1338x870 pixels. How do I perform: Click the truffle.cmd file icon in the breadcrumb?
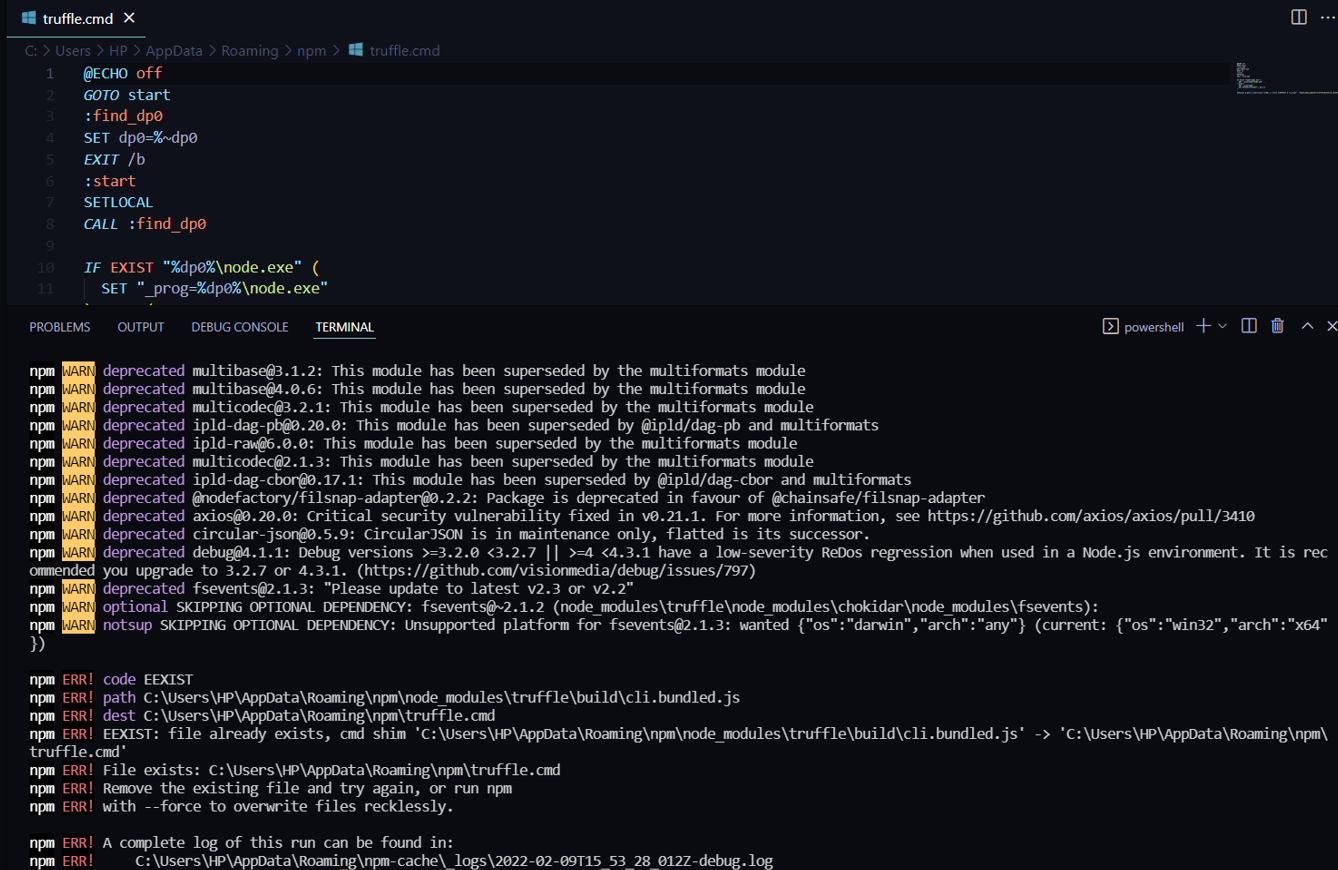point(356,50)
